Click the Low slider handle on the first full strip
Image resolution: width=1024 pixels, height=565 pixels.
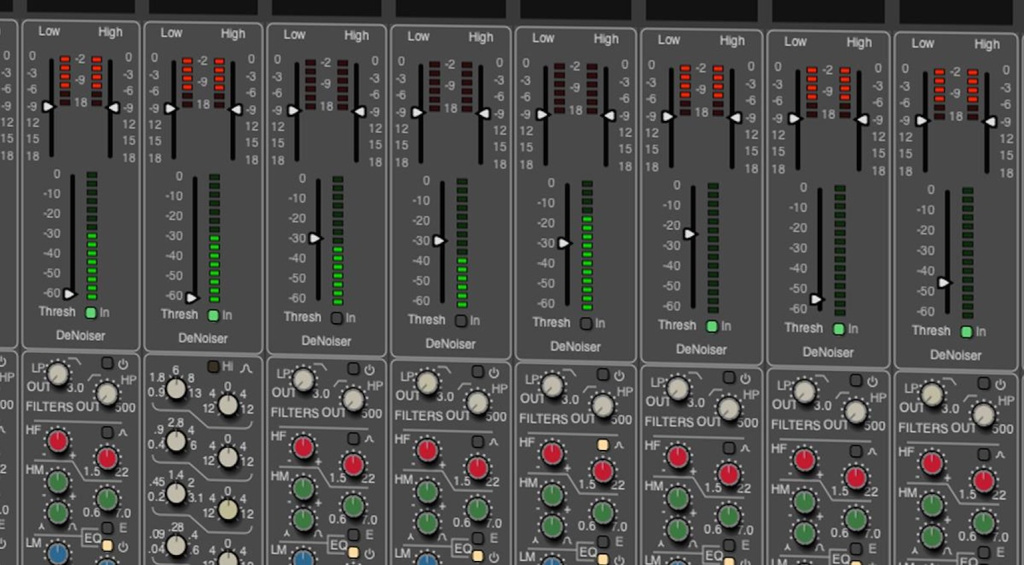[x=49, y=106]
